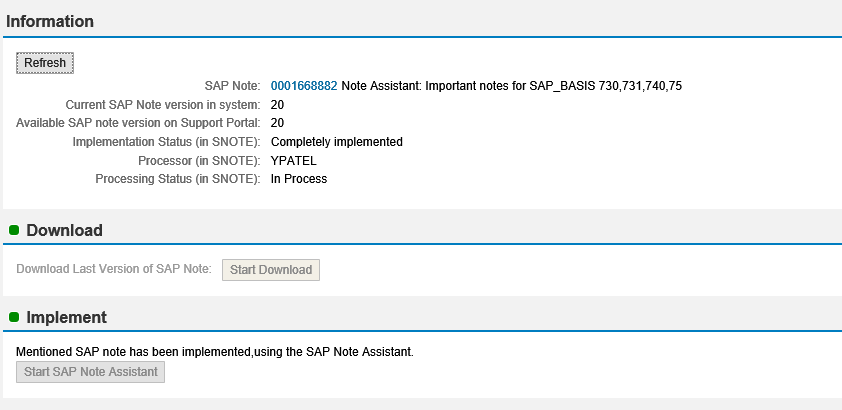Click the 'Download Last Version of SAP Note' label
Image resolution: width=842 pixels, height=410 pixels.
coord(114,269)
